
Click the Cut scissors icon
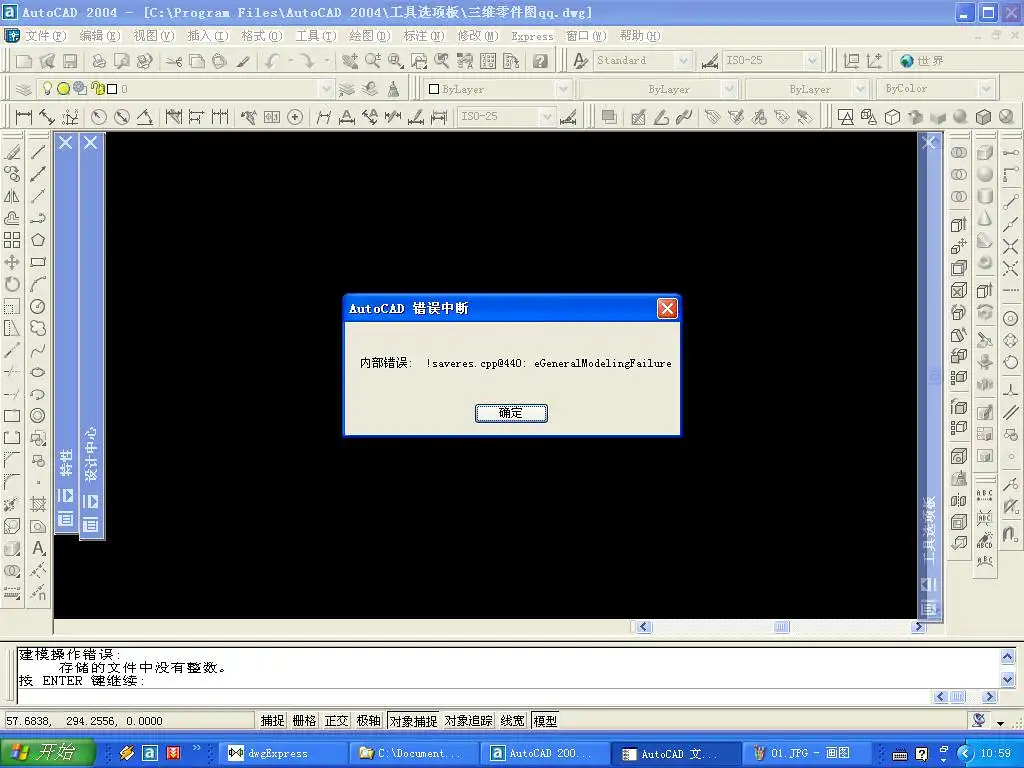click(173, 61)
